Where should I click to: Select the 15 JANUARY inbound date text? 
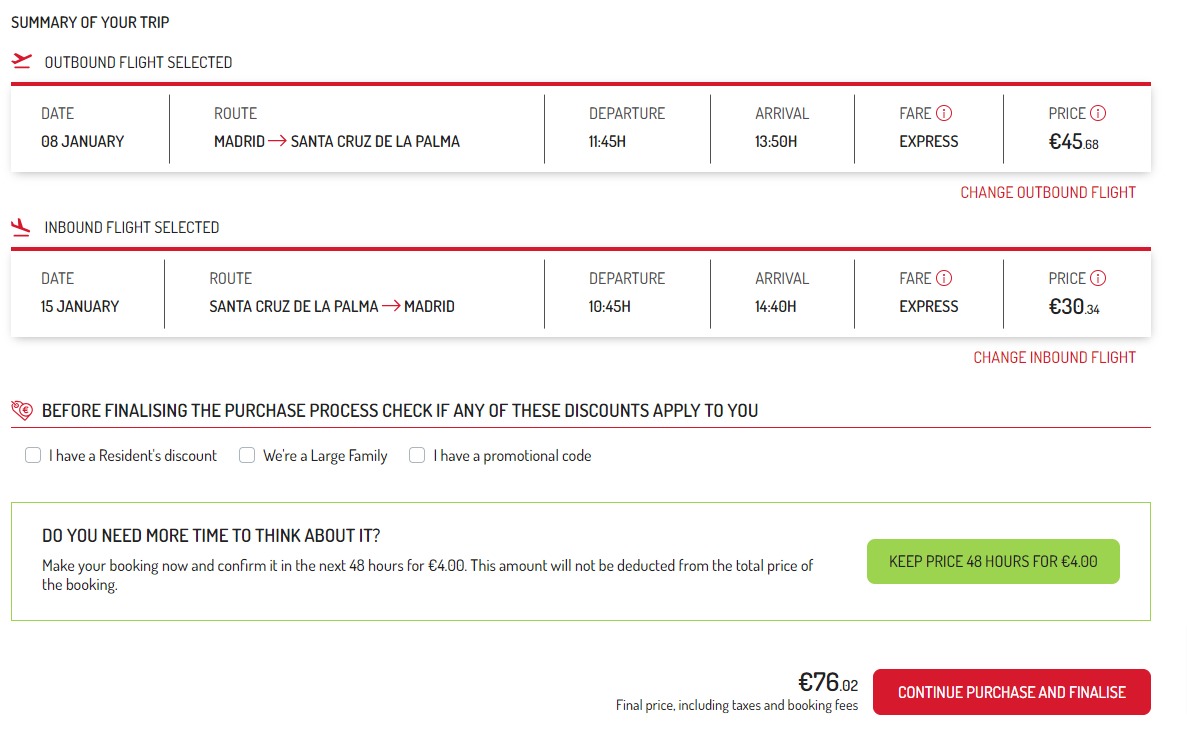point(80,307)
